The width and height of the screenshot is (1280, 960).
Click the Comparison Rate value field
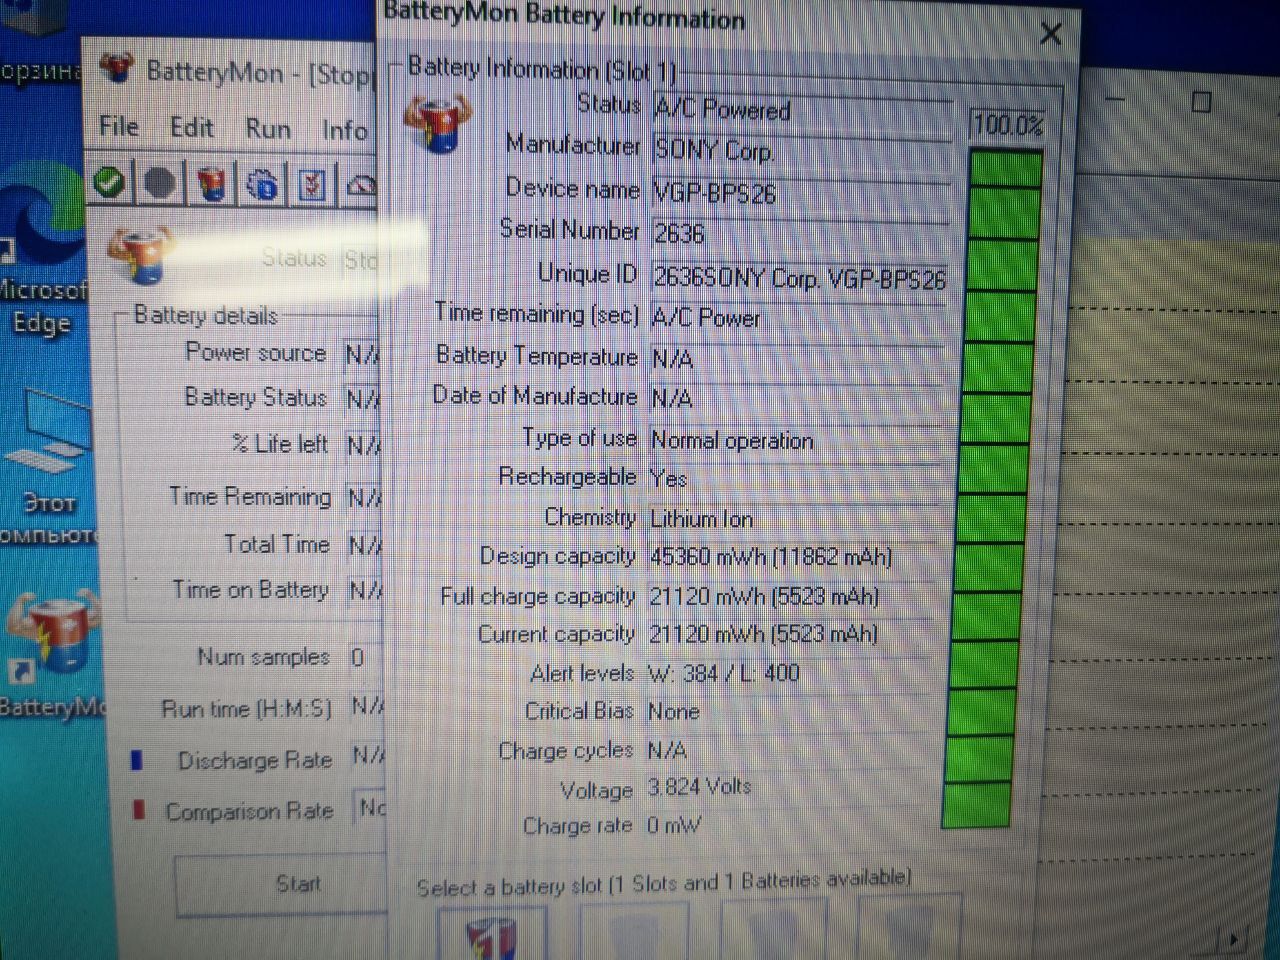click(x=372, y=808)
